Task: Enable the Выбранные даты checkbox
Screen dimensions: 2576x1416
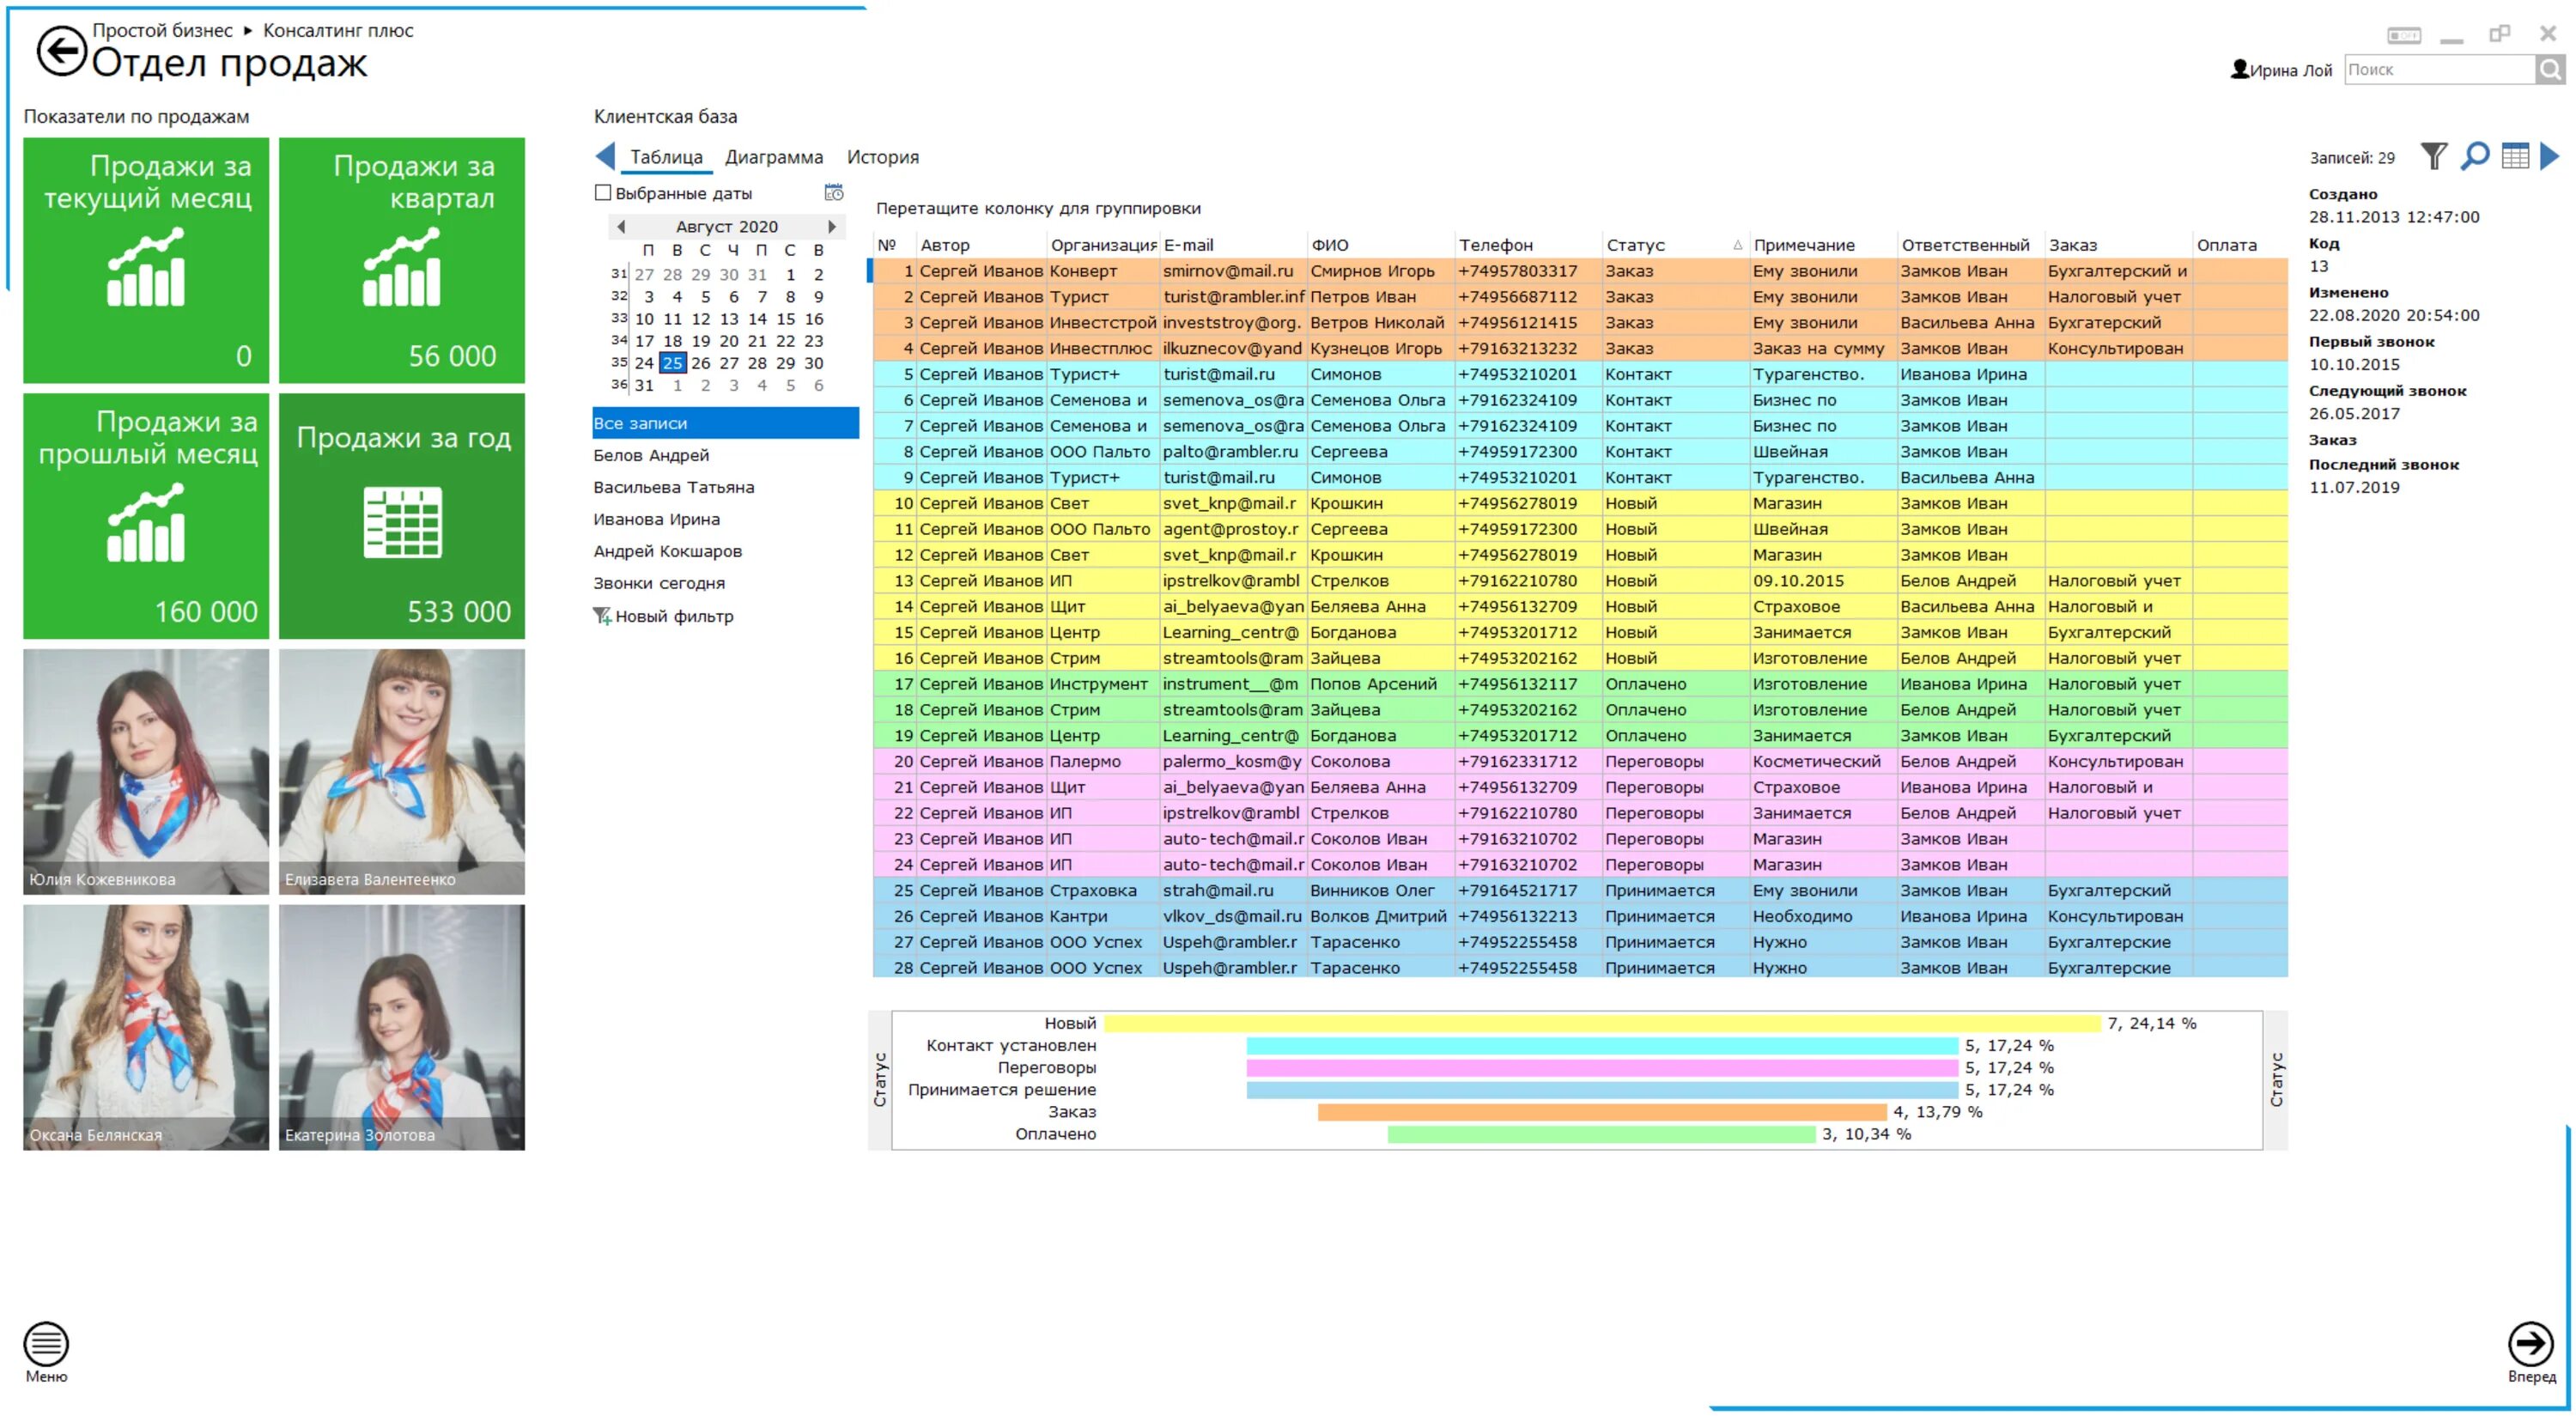Action: pos(603,193)
